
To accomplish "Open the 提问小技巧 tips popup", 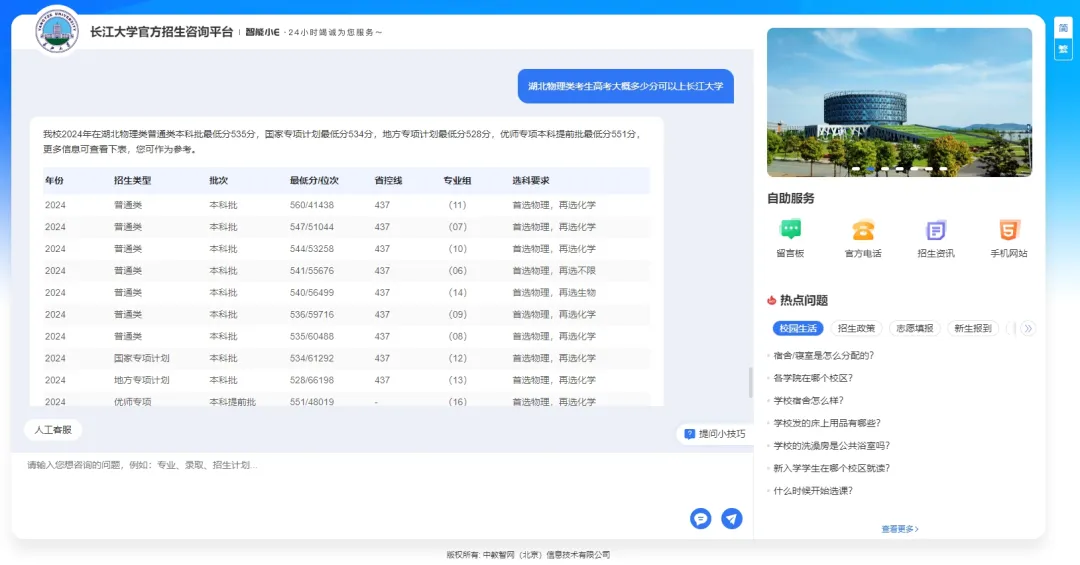I will coord(714,434).
